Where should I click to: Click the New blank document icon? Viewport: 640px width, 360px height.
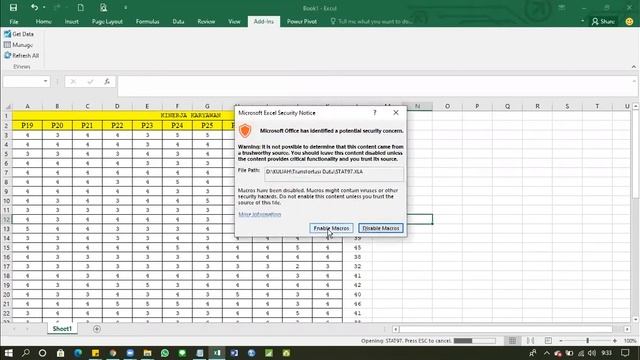point(80,7)
